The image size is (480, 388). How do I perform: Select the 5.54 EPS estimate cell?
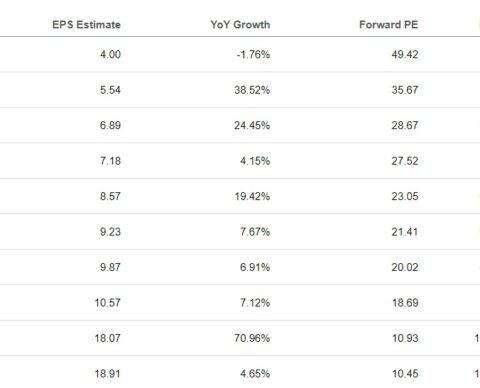click(110, 90)
